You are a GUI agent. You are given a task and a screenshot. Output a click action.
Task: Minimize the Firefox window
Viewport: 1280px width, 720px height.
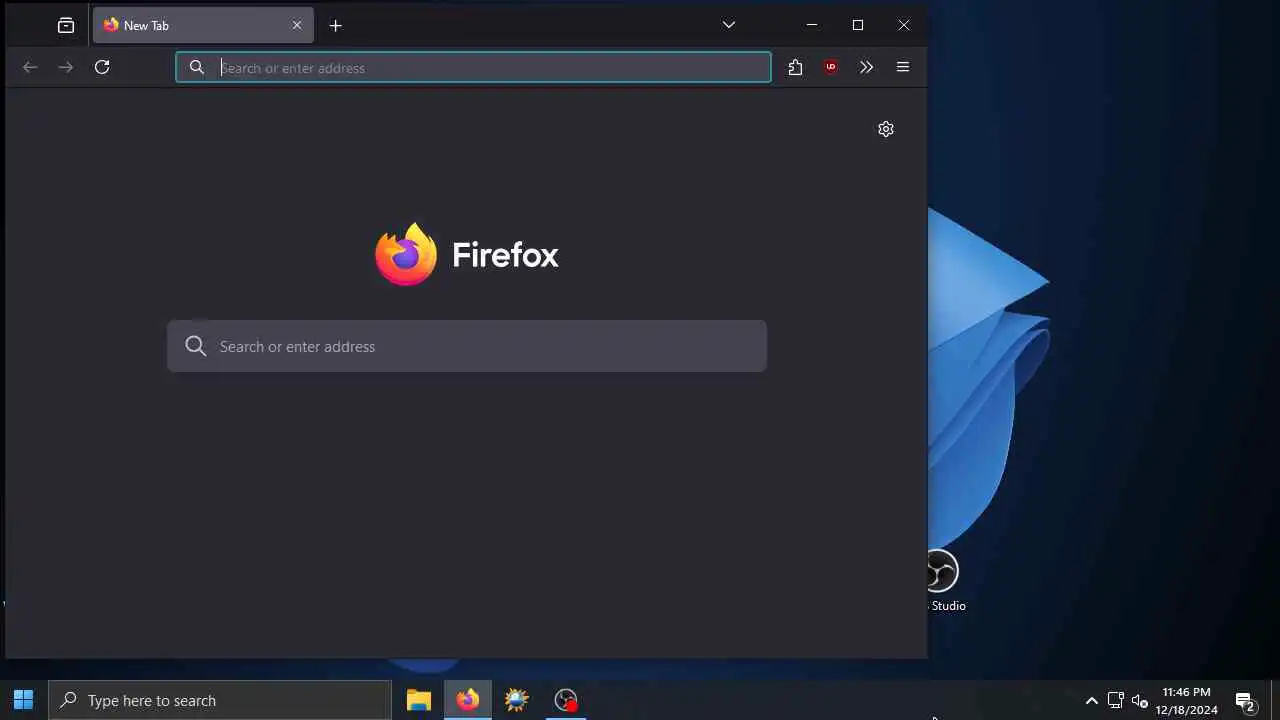(812, 25)
